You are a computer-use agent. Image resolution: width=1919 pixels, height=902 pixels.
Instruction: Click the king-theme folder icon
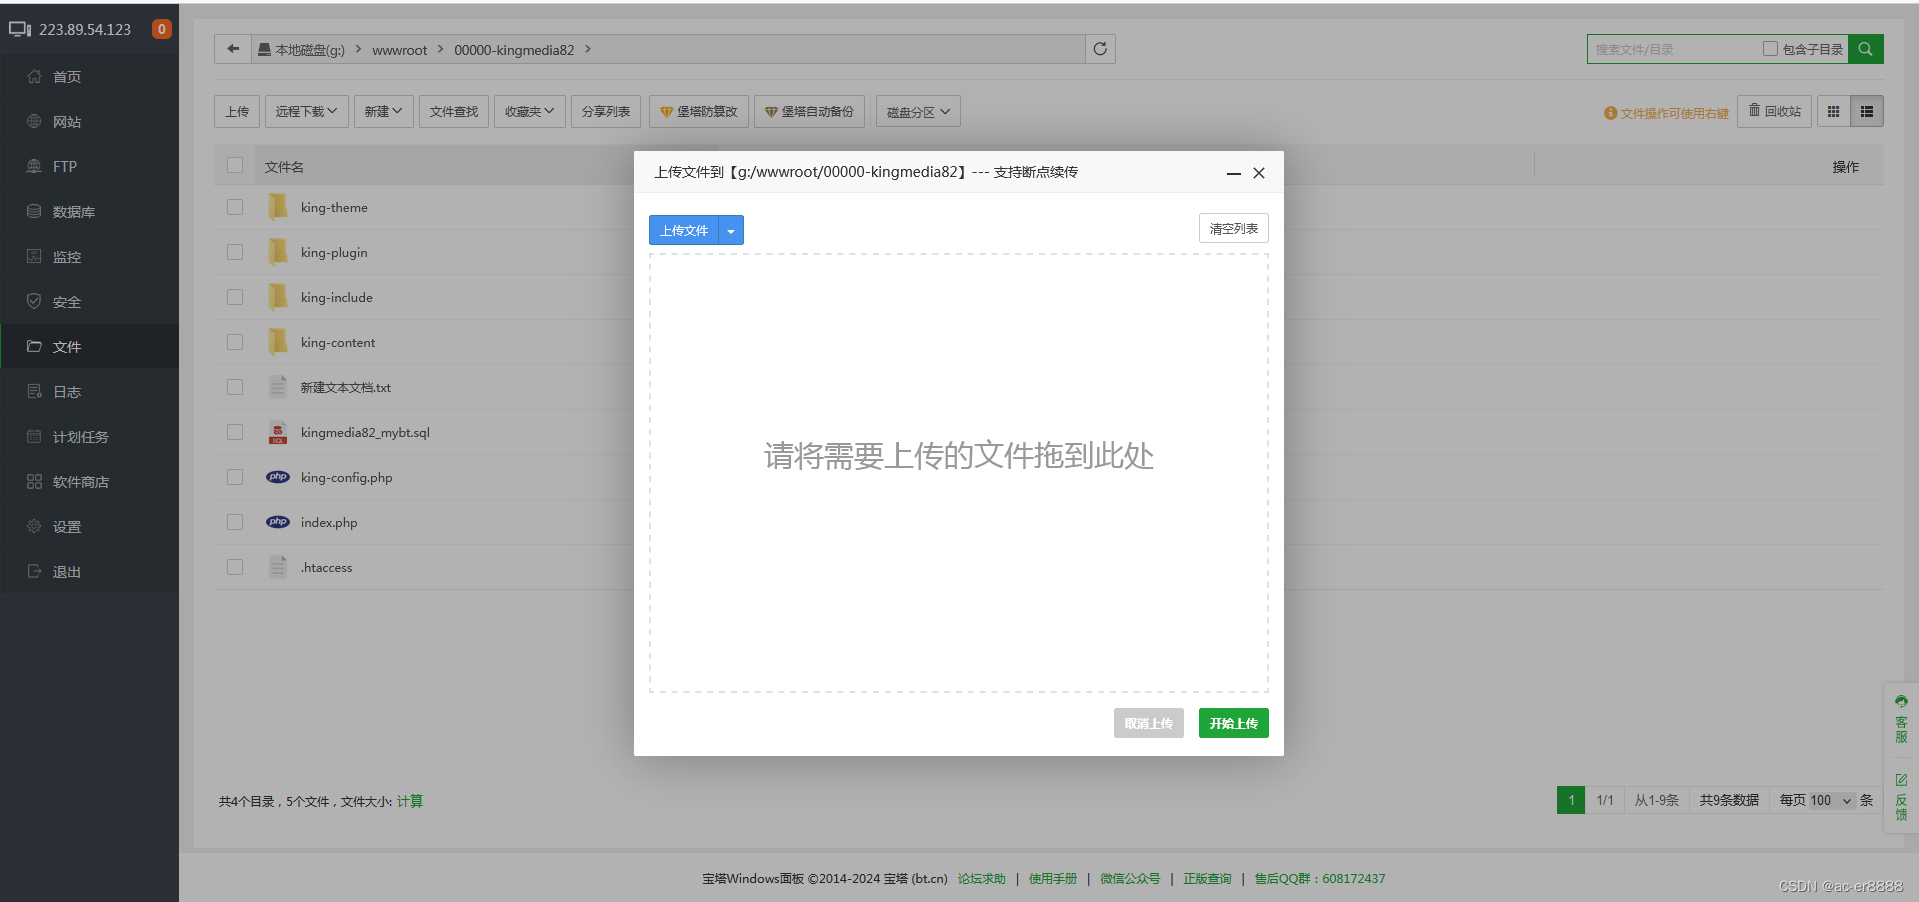tap(278, 207)
